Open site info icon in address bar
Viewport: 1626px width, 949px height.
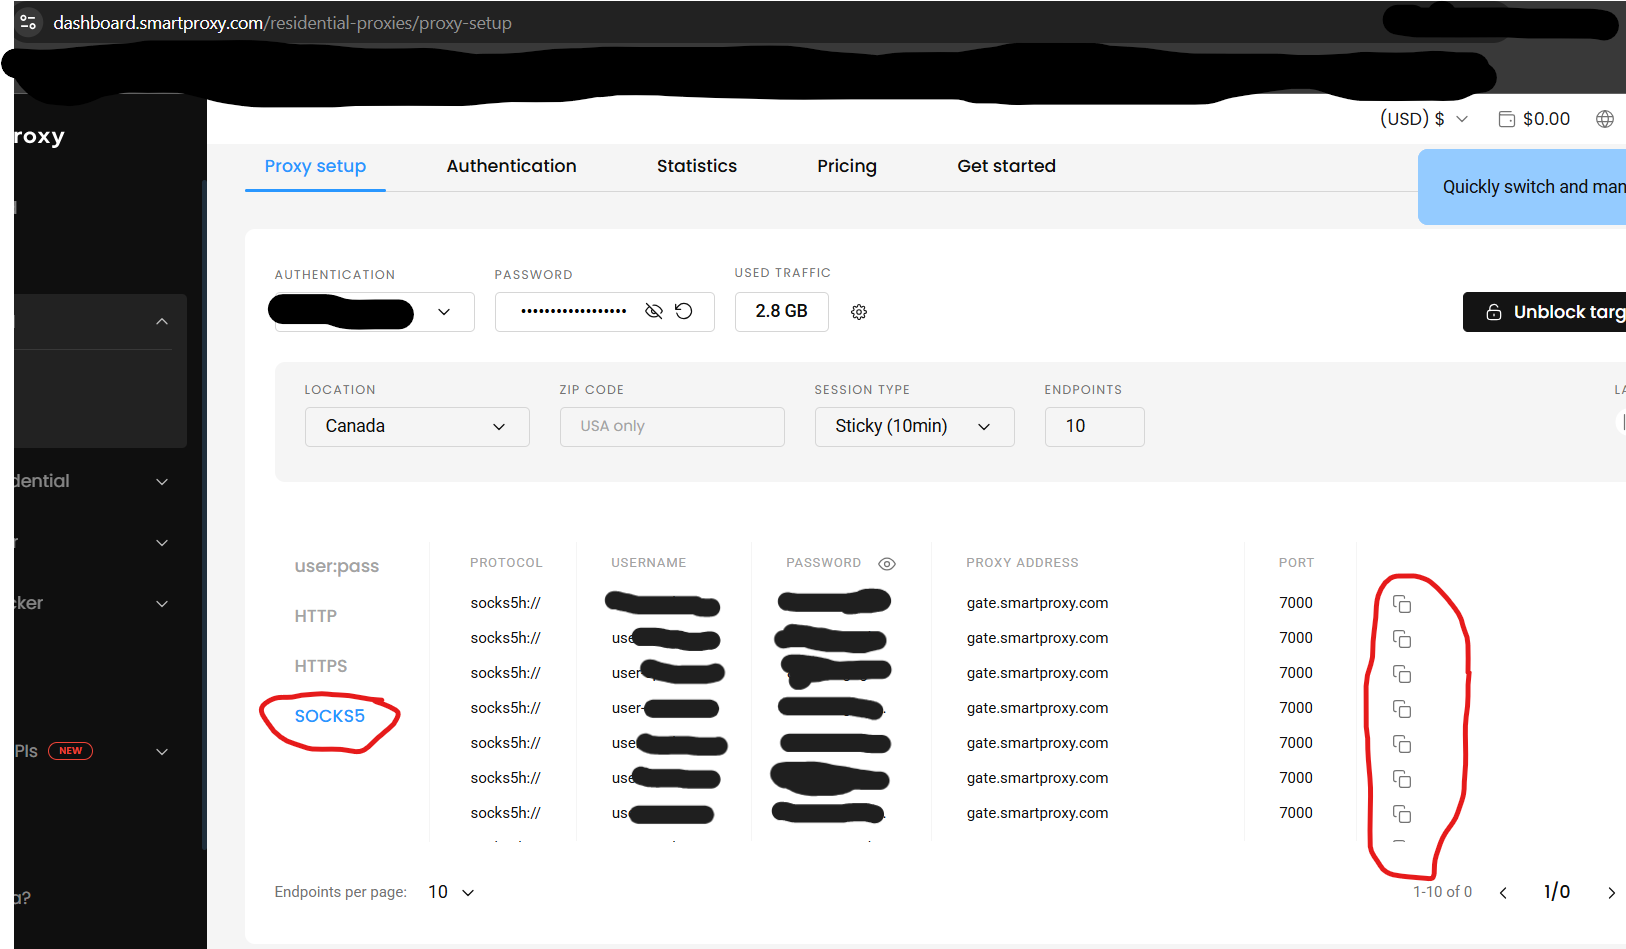pyautogui.click(x=28, y=22)
